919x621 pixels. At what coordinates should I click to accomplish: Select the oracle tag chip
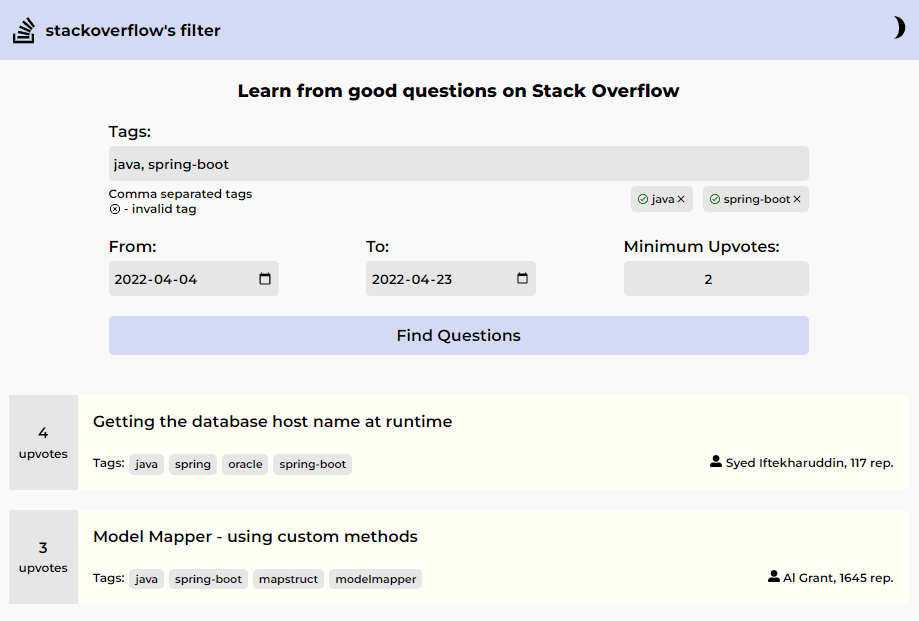(245, 464)
